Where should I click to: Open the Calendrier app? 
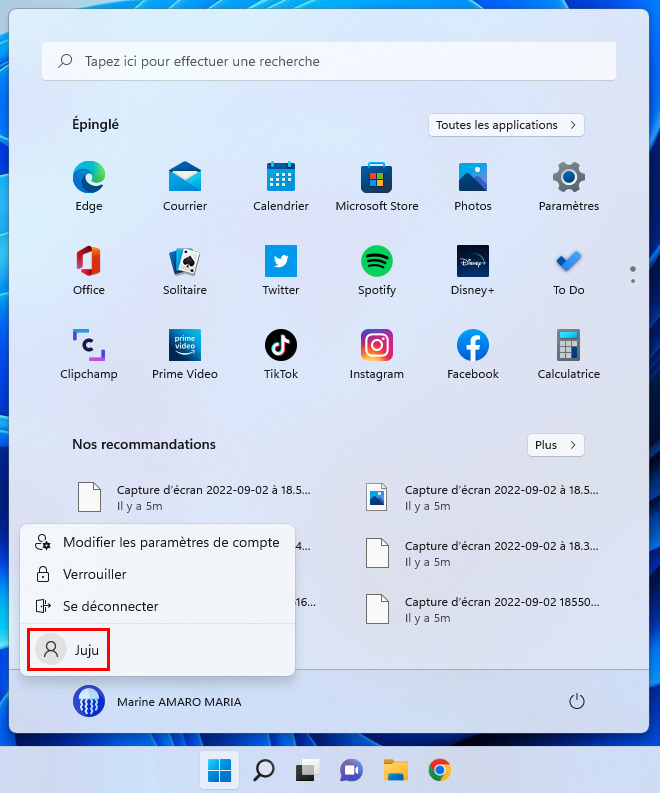point(281,186)
